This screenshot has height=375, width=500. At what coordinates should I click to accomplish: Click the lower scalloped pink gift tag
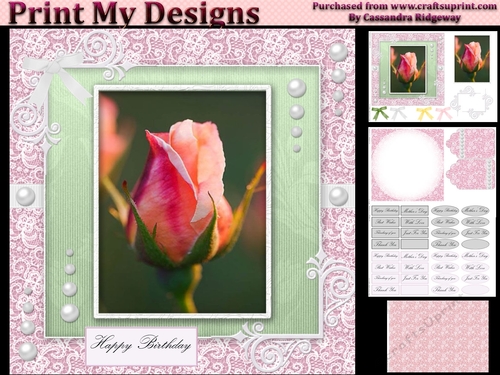(x=470, y=174)
